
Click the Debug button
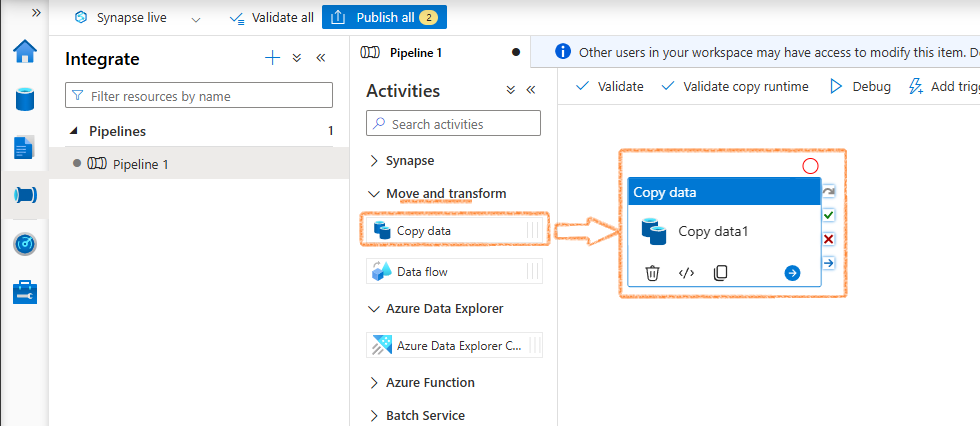click(860, 86)
